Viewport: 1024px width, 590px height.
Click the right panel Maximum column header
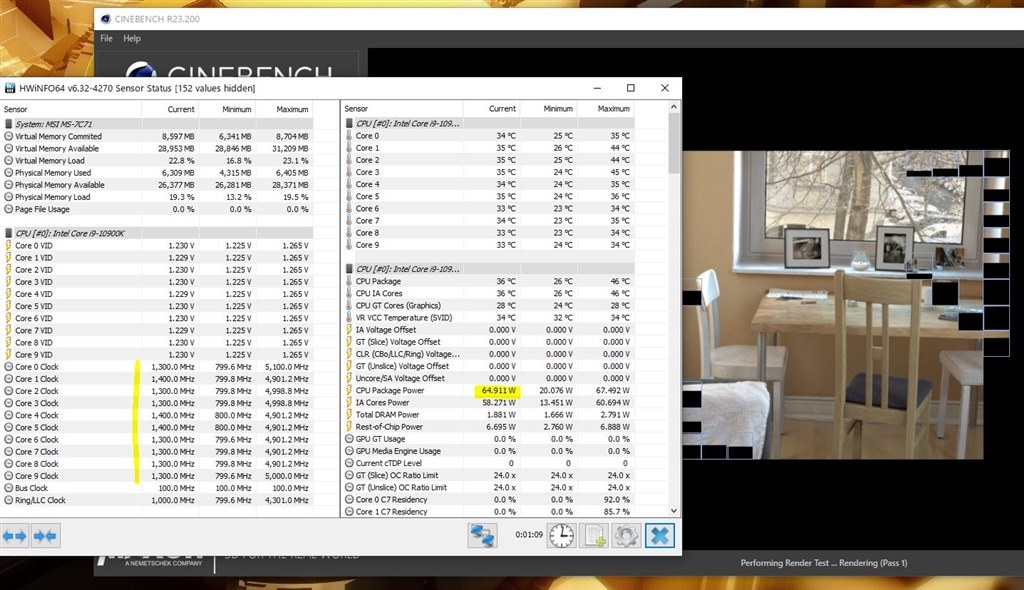(x=613, y=108)
